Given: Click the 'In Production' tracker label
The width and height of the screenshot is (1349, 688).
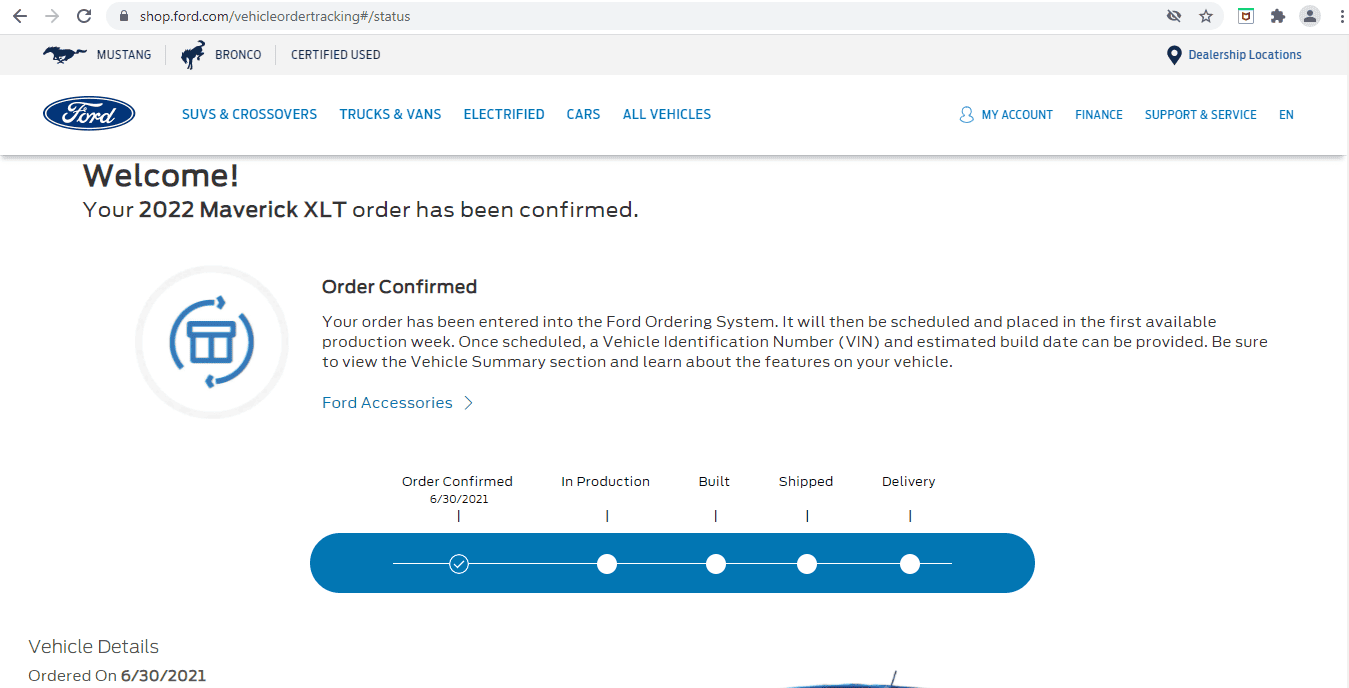Looking at the screenshot, I should pyautogui.click(x=605, y=481).
